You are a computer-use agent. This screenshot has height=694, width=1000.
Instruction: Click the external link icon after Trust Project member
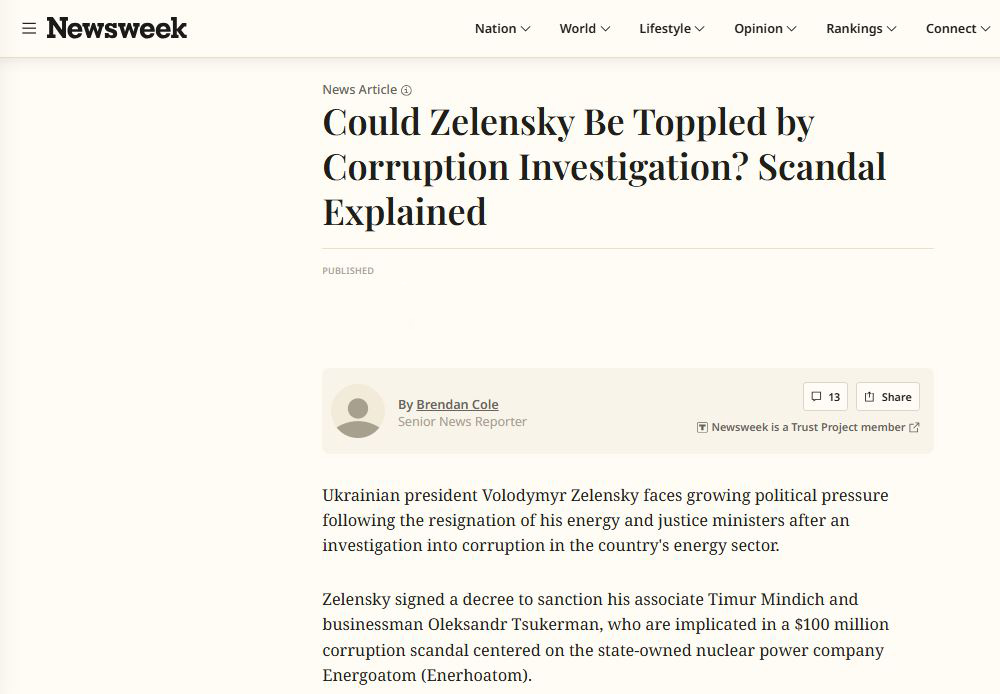point(914,428)
